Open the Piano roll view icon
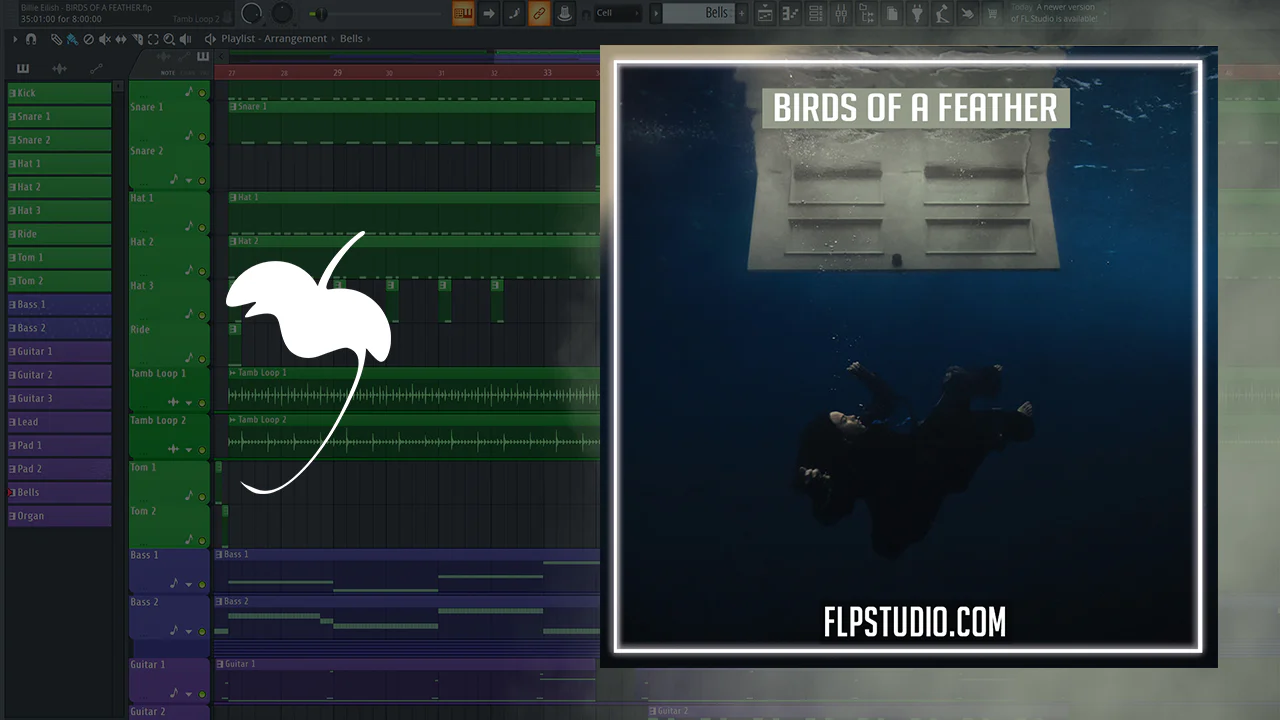The width and height of the screenshot is (1280, 720). click(x=790, y=13)
